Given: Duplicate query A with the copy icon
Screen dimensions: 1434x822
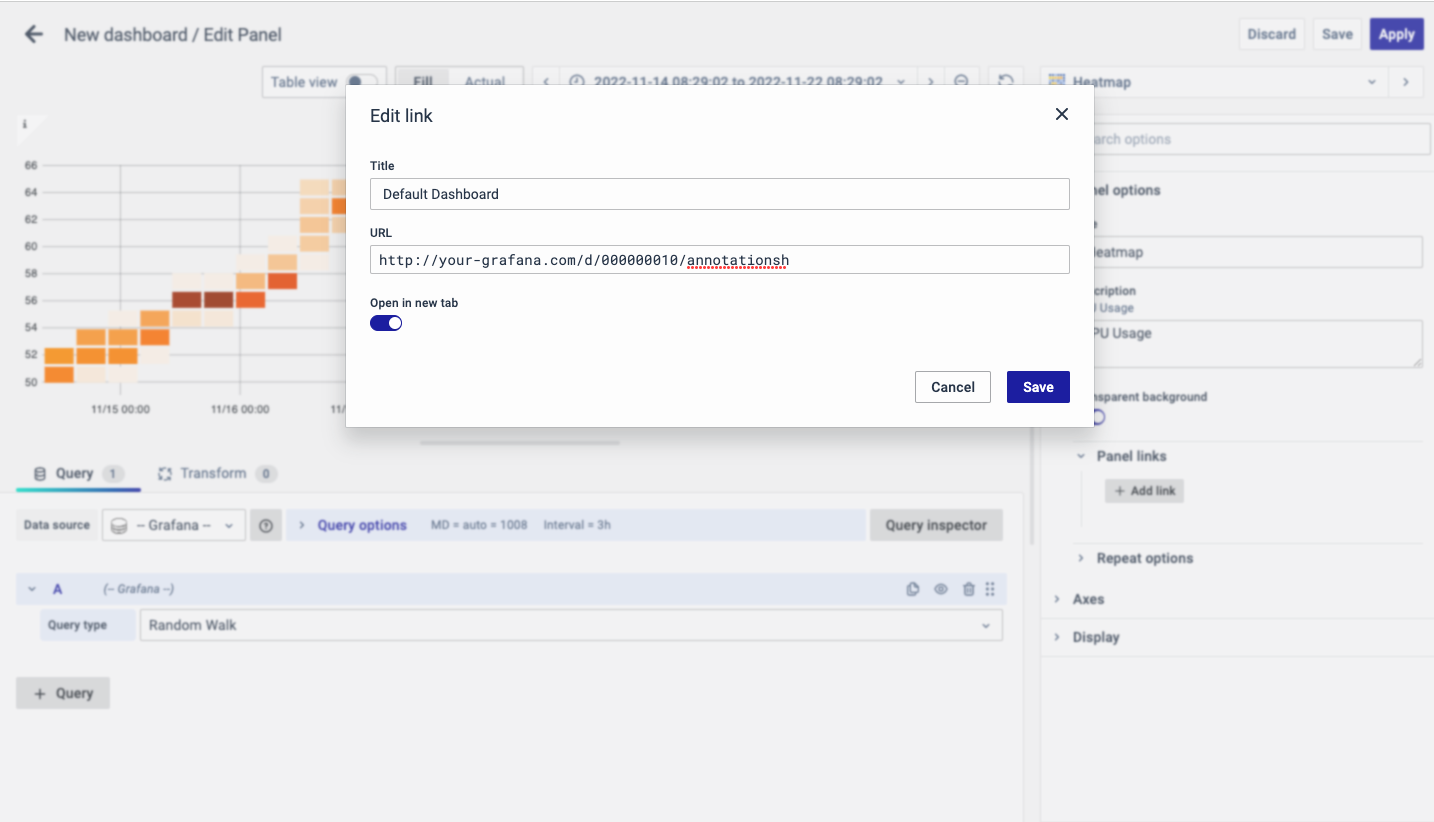Looking at the screenshot, I should [912, 589].
